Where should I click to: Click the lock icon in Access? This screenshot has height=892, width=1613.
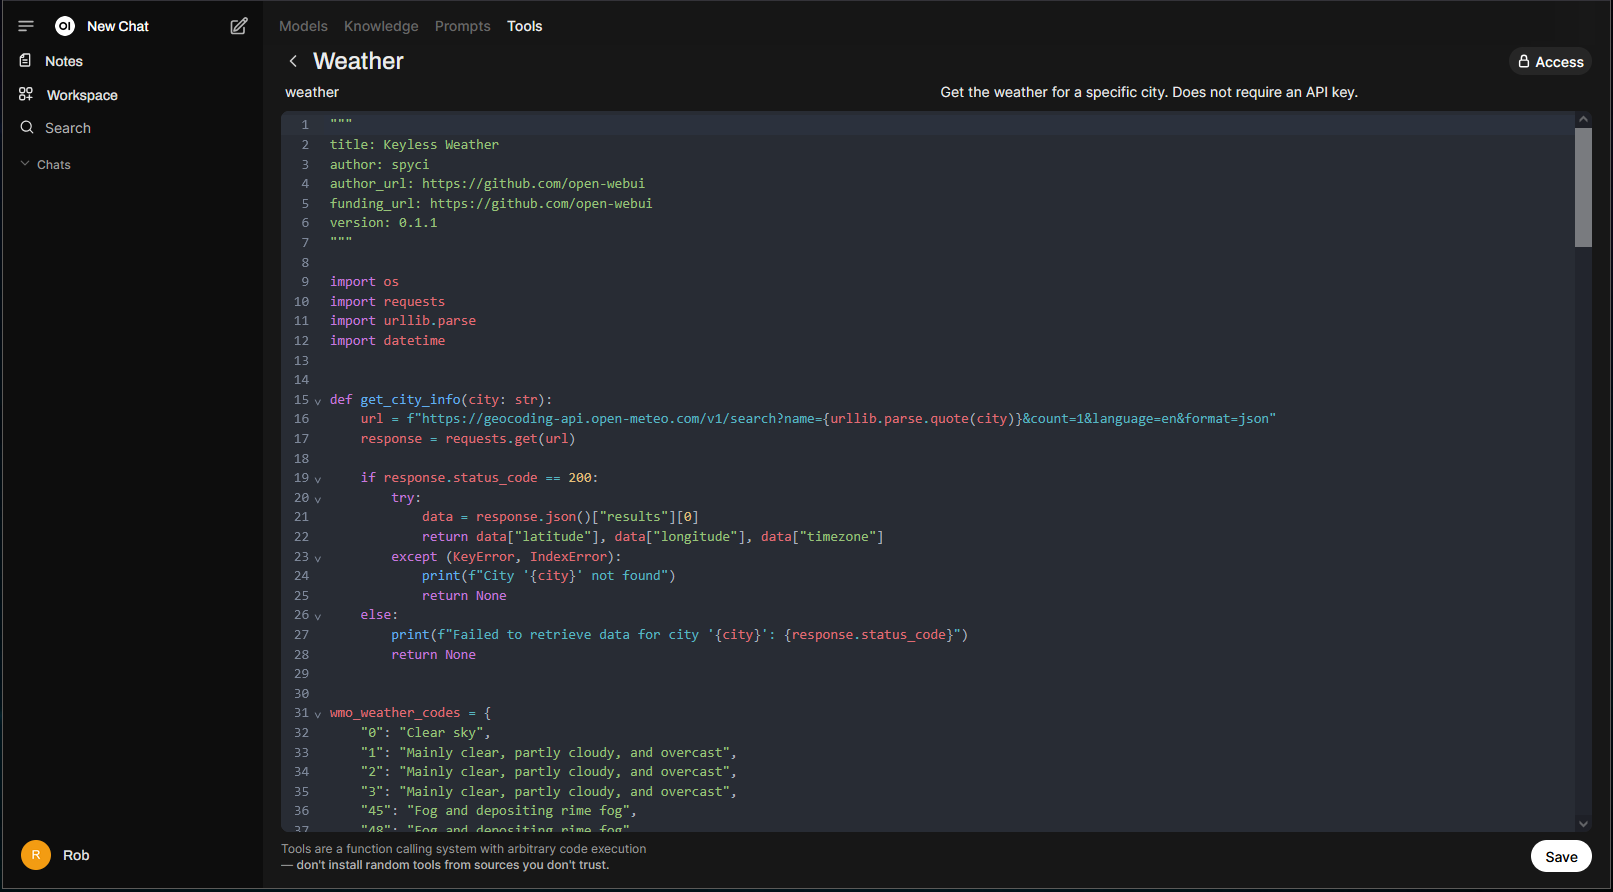(1524, 62)
